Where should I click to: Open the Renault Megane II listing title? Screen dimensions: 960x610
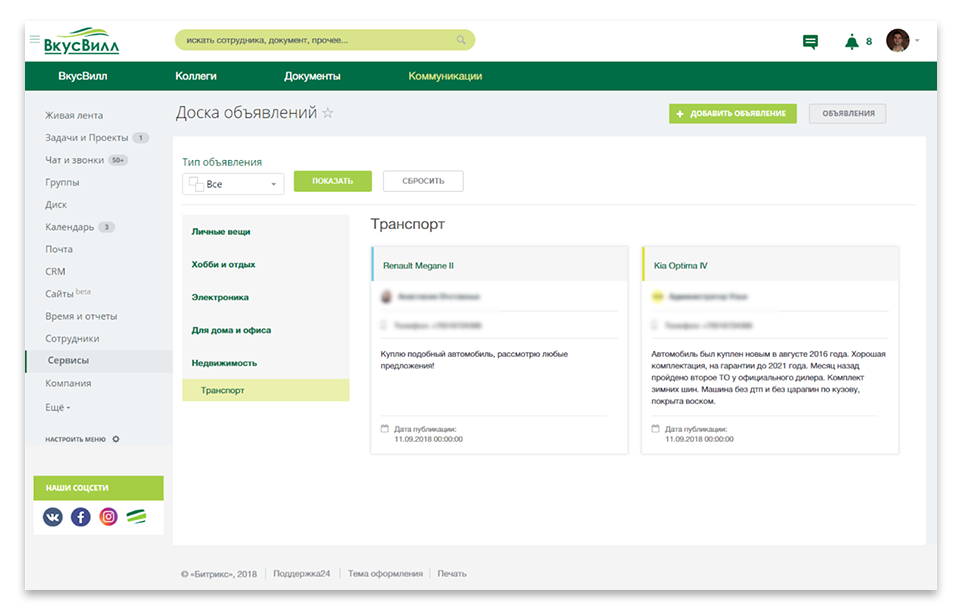click(x=418, y=266)
